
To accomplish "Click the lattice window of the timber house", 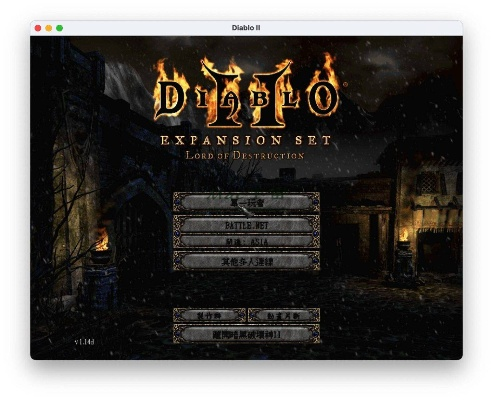I will [x=429, y=183].
